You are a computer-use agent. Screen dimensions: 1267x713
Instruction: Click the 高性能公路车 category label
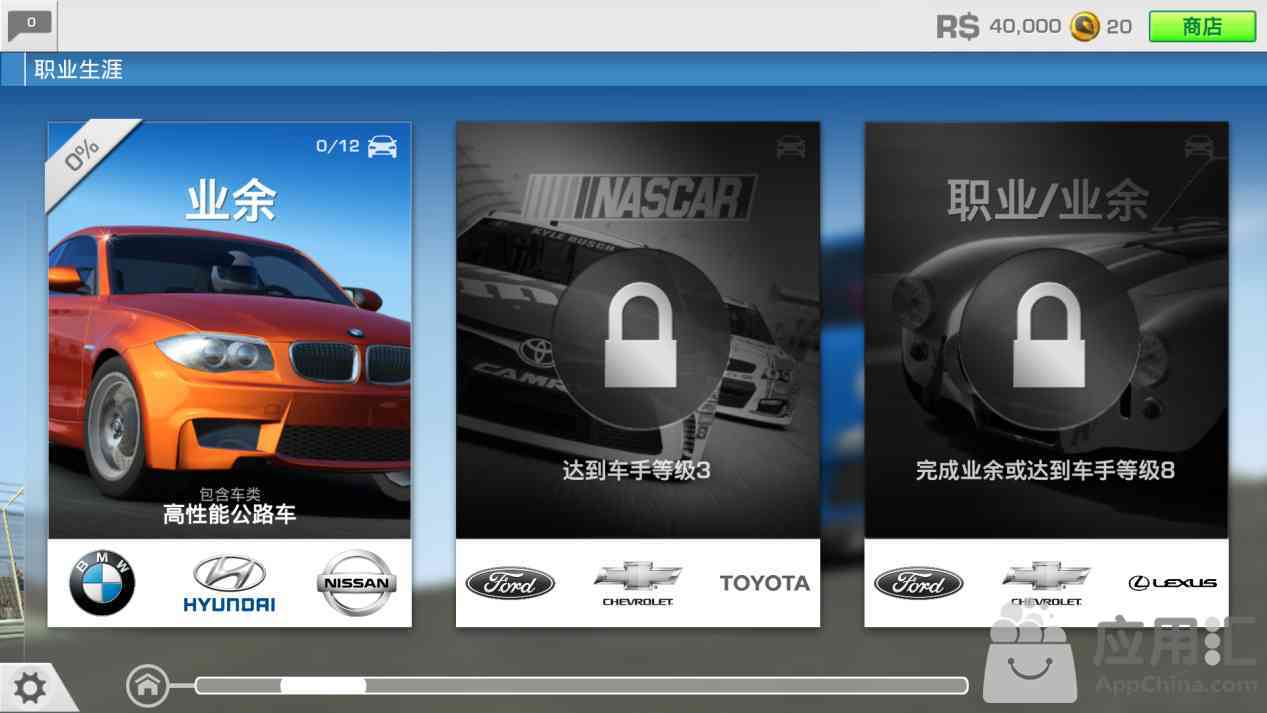coord(230,515)
